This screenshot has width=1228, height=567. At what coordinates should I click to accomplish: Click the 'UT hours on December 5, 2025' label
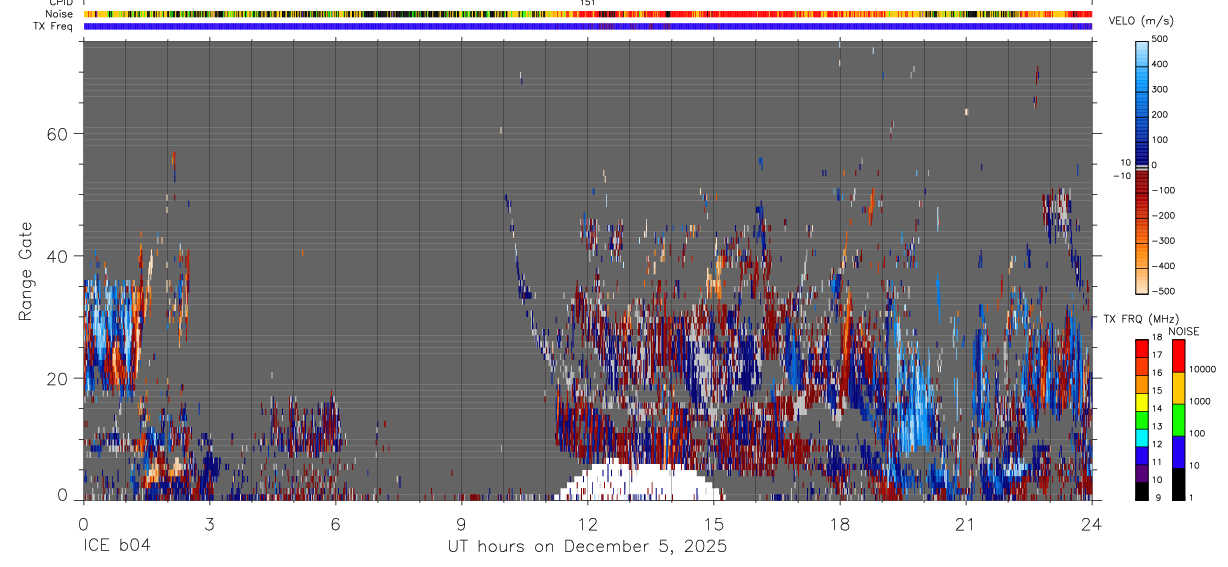(587, 547)
